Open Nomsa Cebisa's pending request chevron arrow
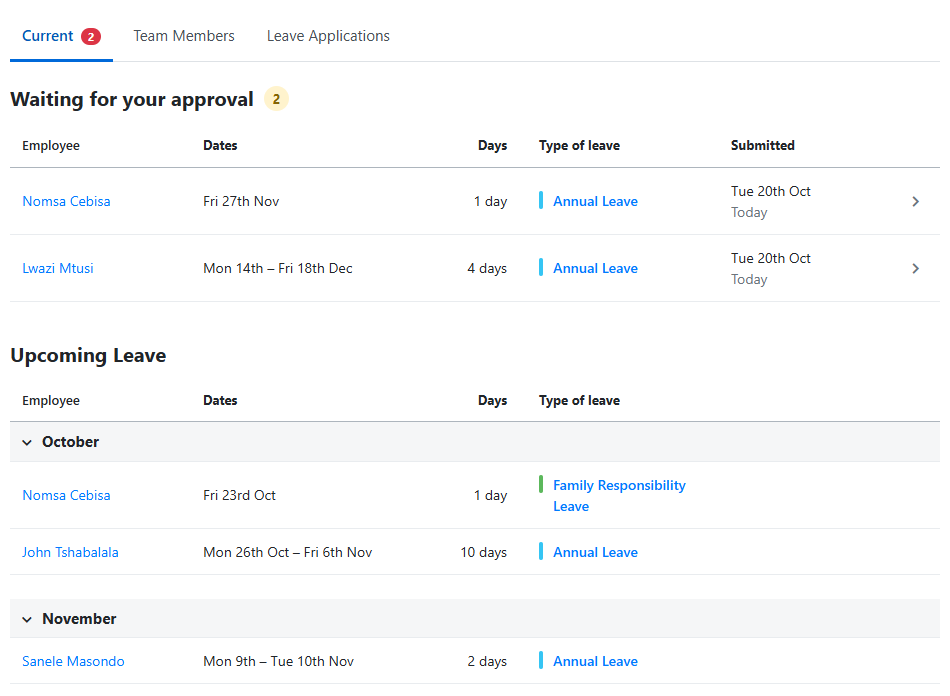This screenshot has width=950, height=696. (915, 202)
